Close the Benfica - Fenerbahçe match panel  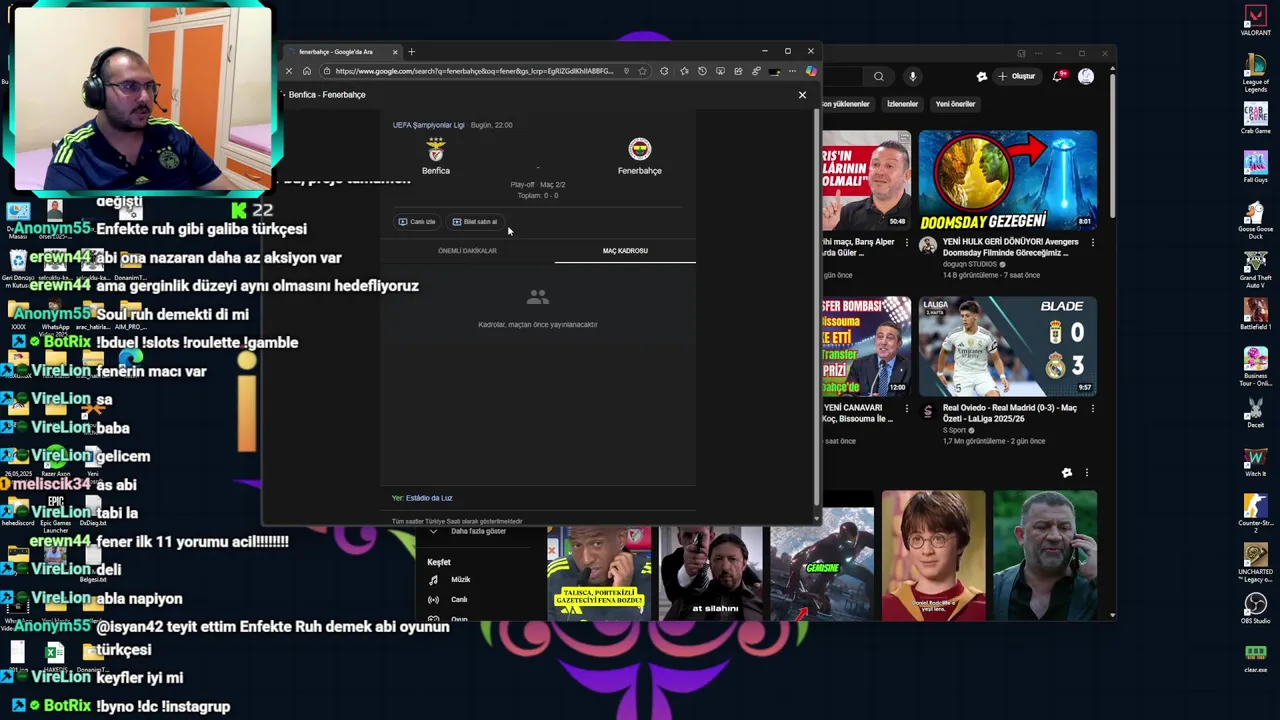(x=802, y=95)
